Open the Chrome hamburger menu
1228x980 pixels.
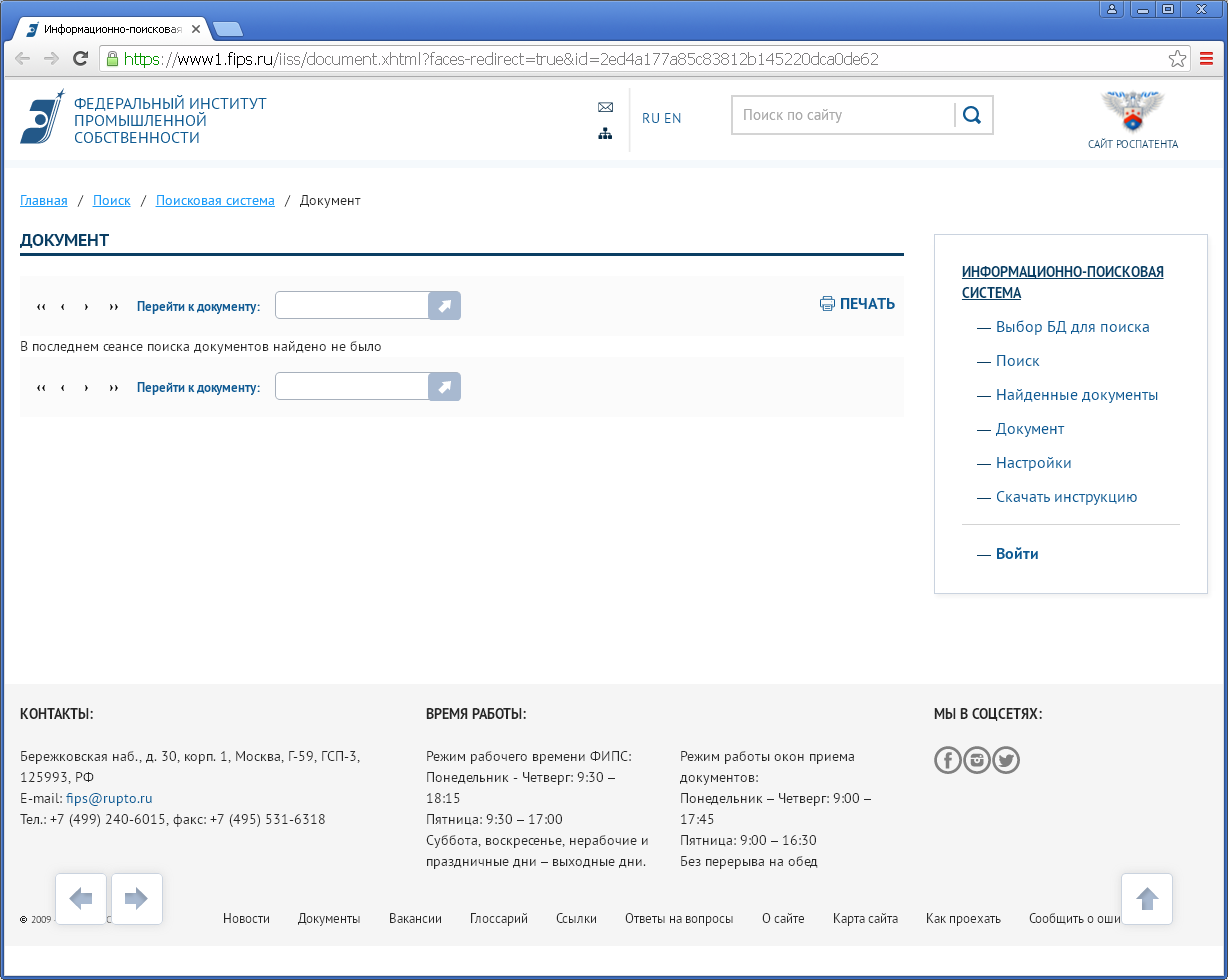1207,59
